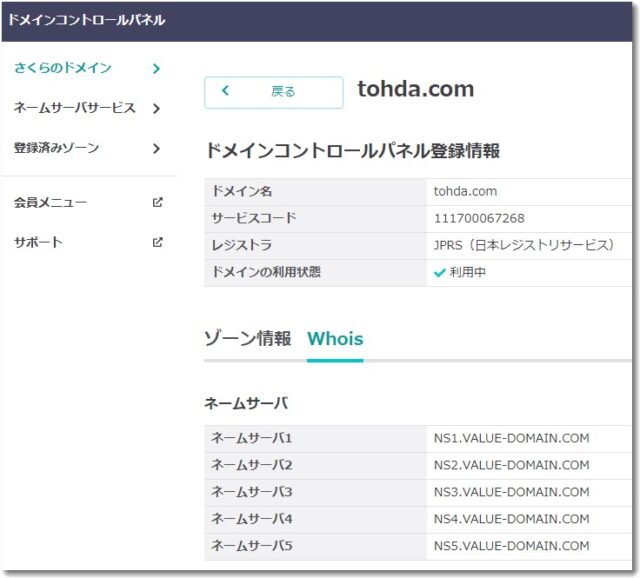Open 会員メニュー link

(50, 202)
